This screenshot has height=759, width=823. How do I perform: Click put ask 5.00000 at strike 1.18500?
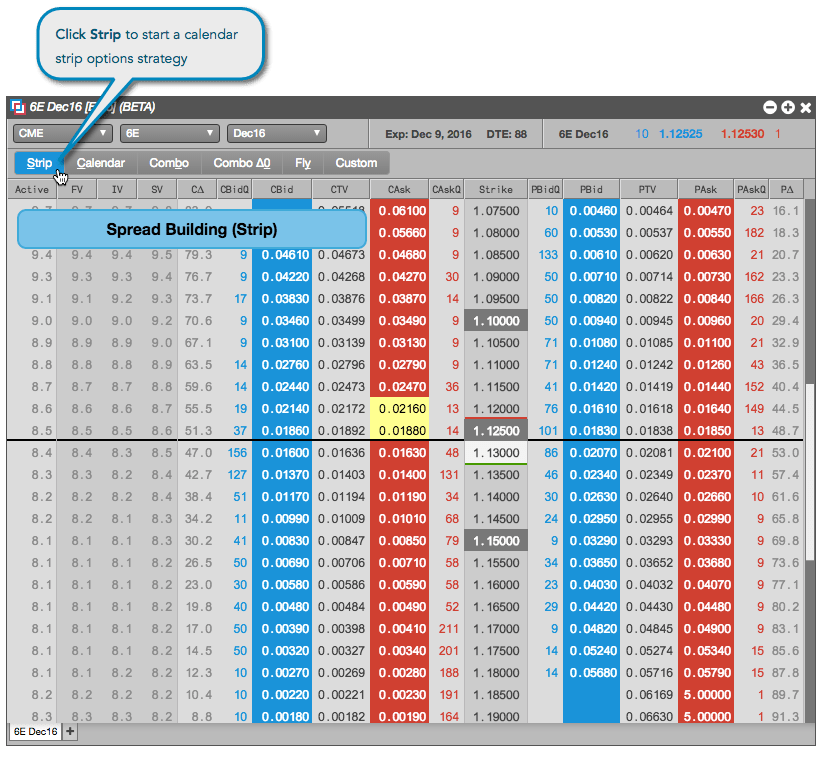(x=706, y=694)
